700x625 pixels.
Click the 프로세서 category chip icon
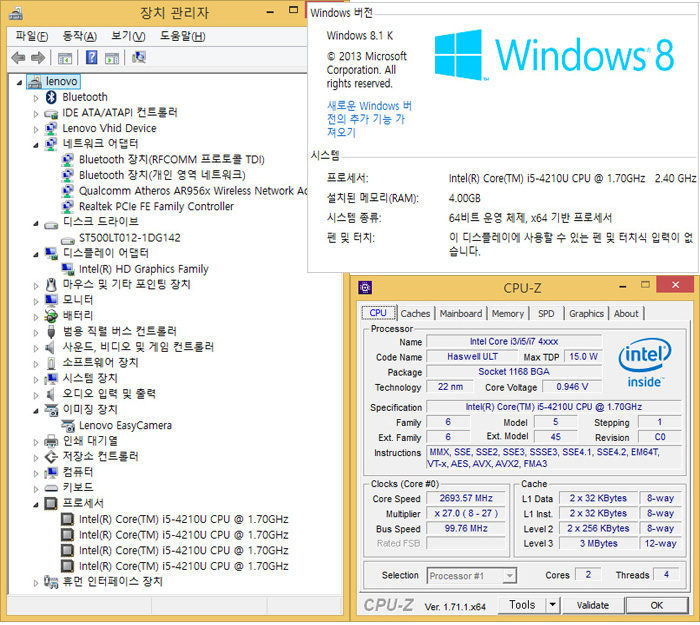51,504
